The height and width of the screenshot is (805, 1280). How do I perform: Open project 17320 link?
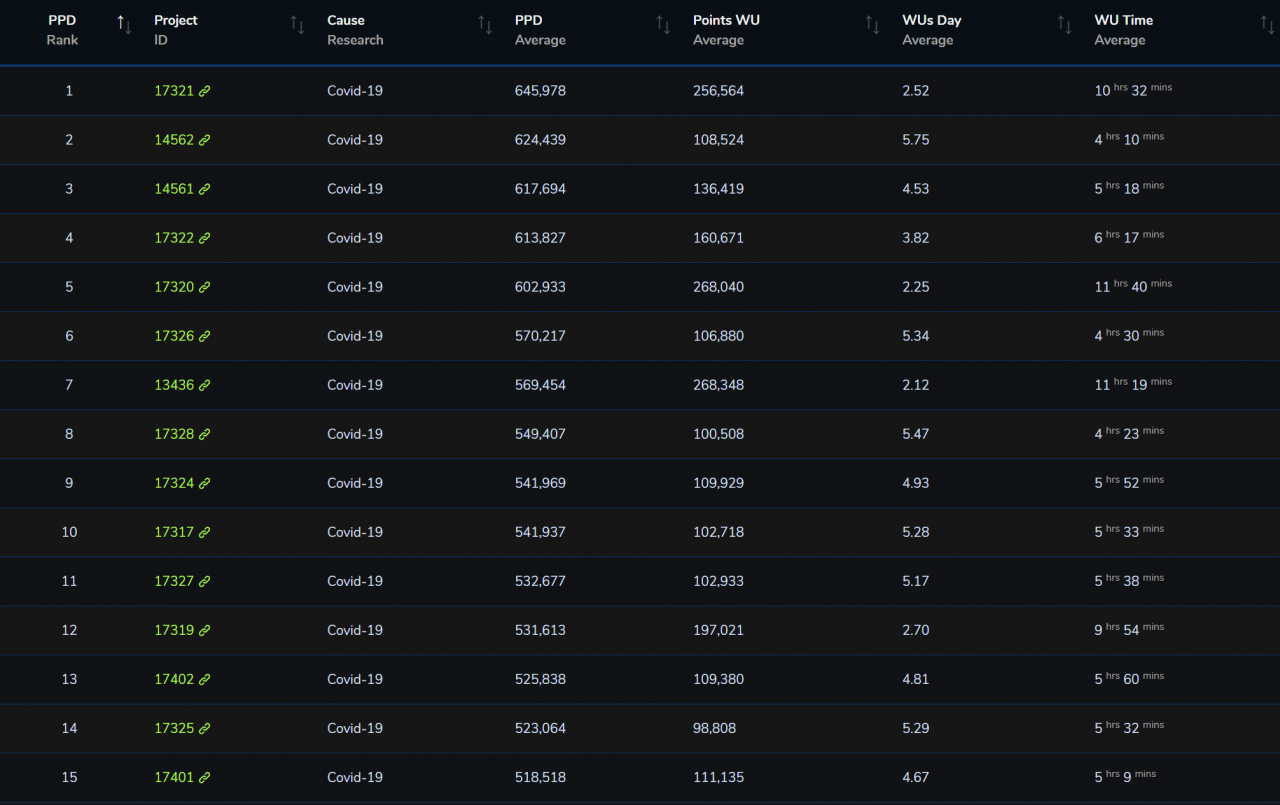[174, 287]
